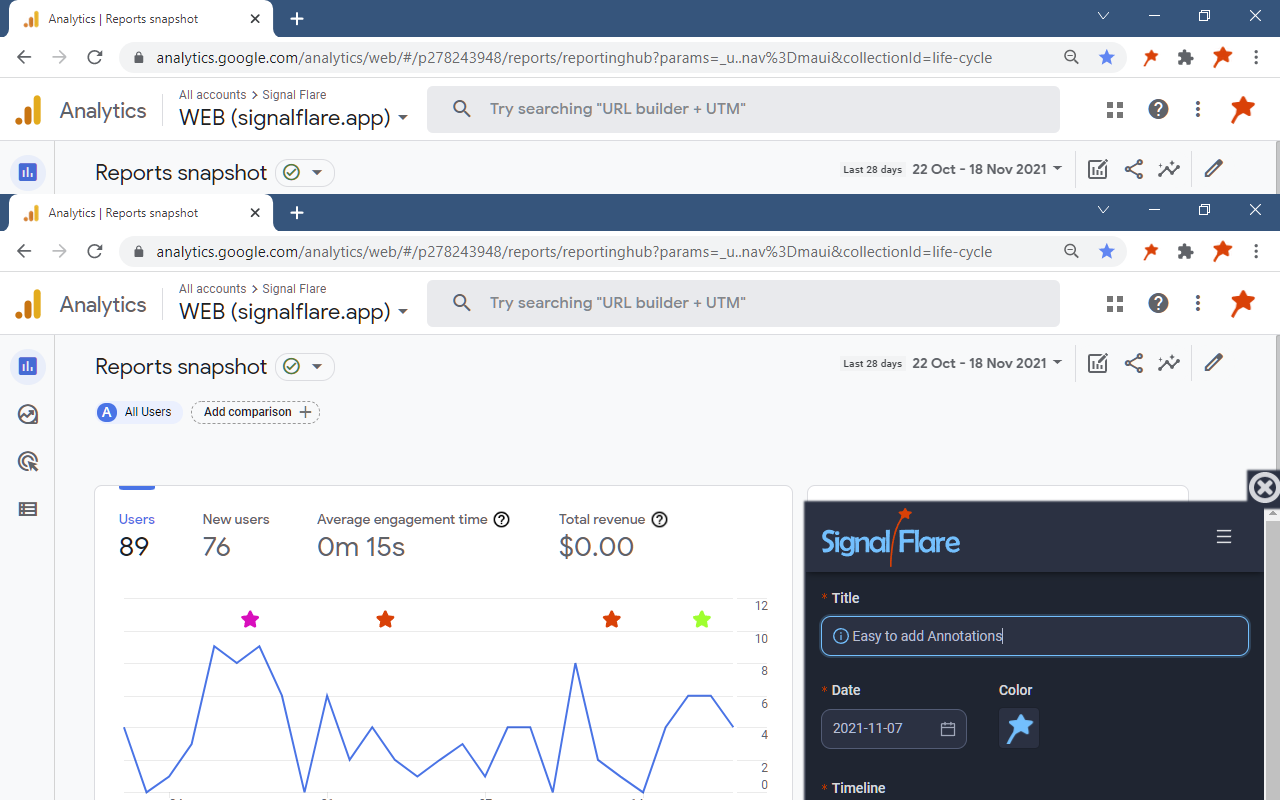This screenshot has height=800, width=1280.
Task: Pick annotation color via blue star swatch
Action: (1018, 728)
